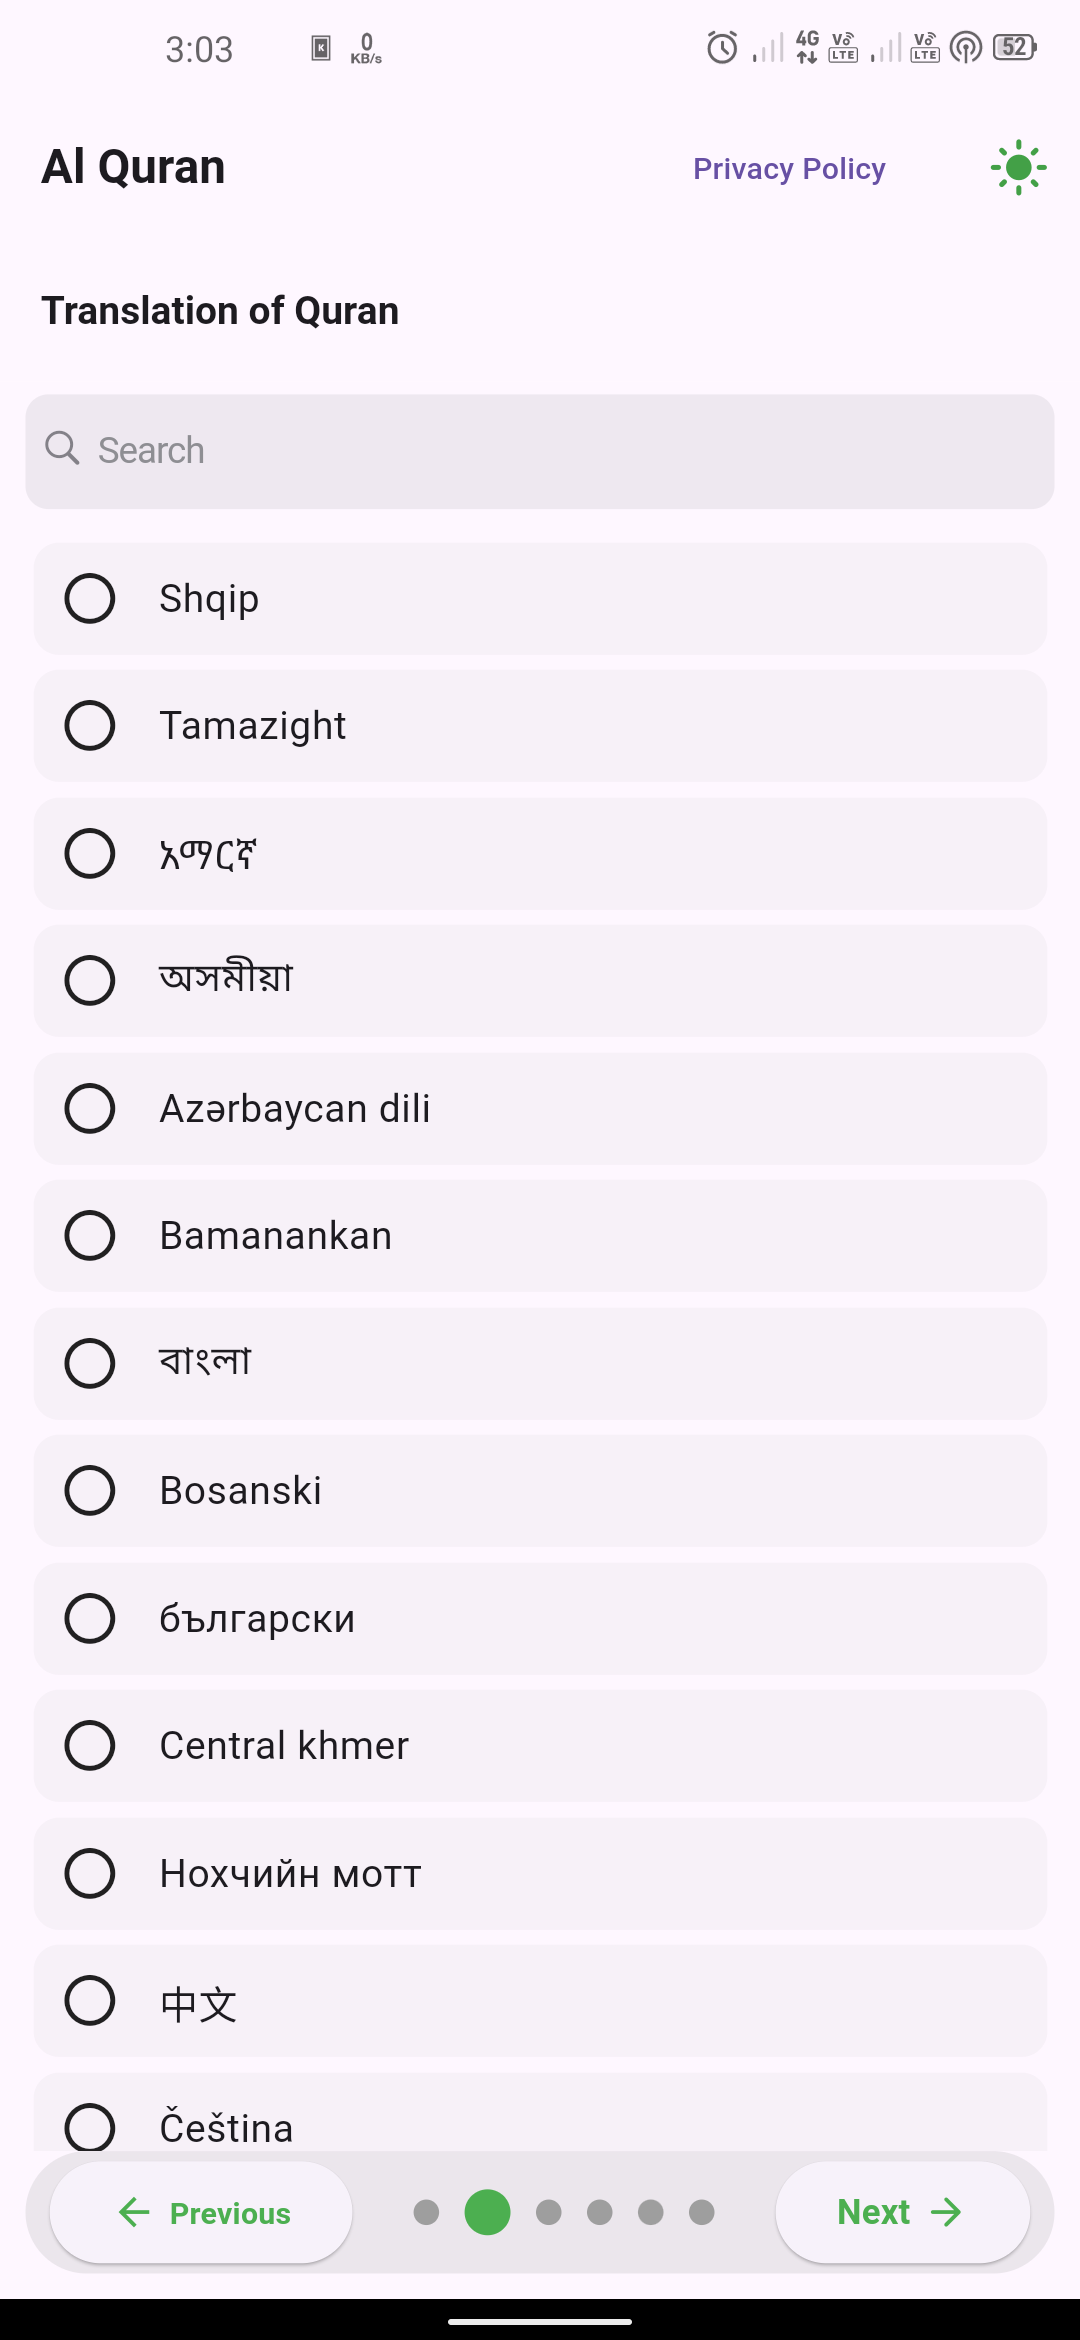Focus the Search translations field
Viewport: 1080px width, 2340px height.
(540, 451)
